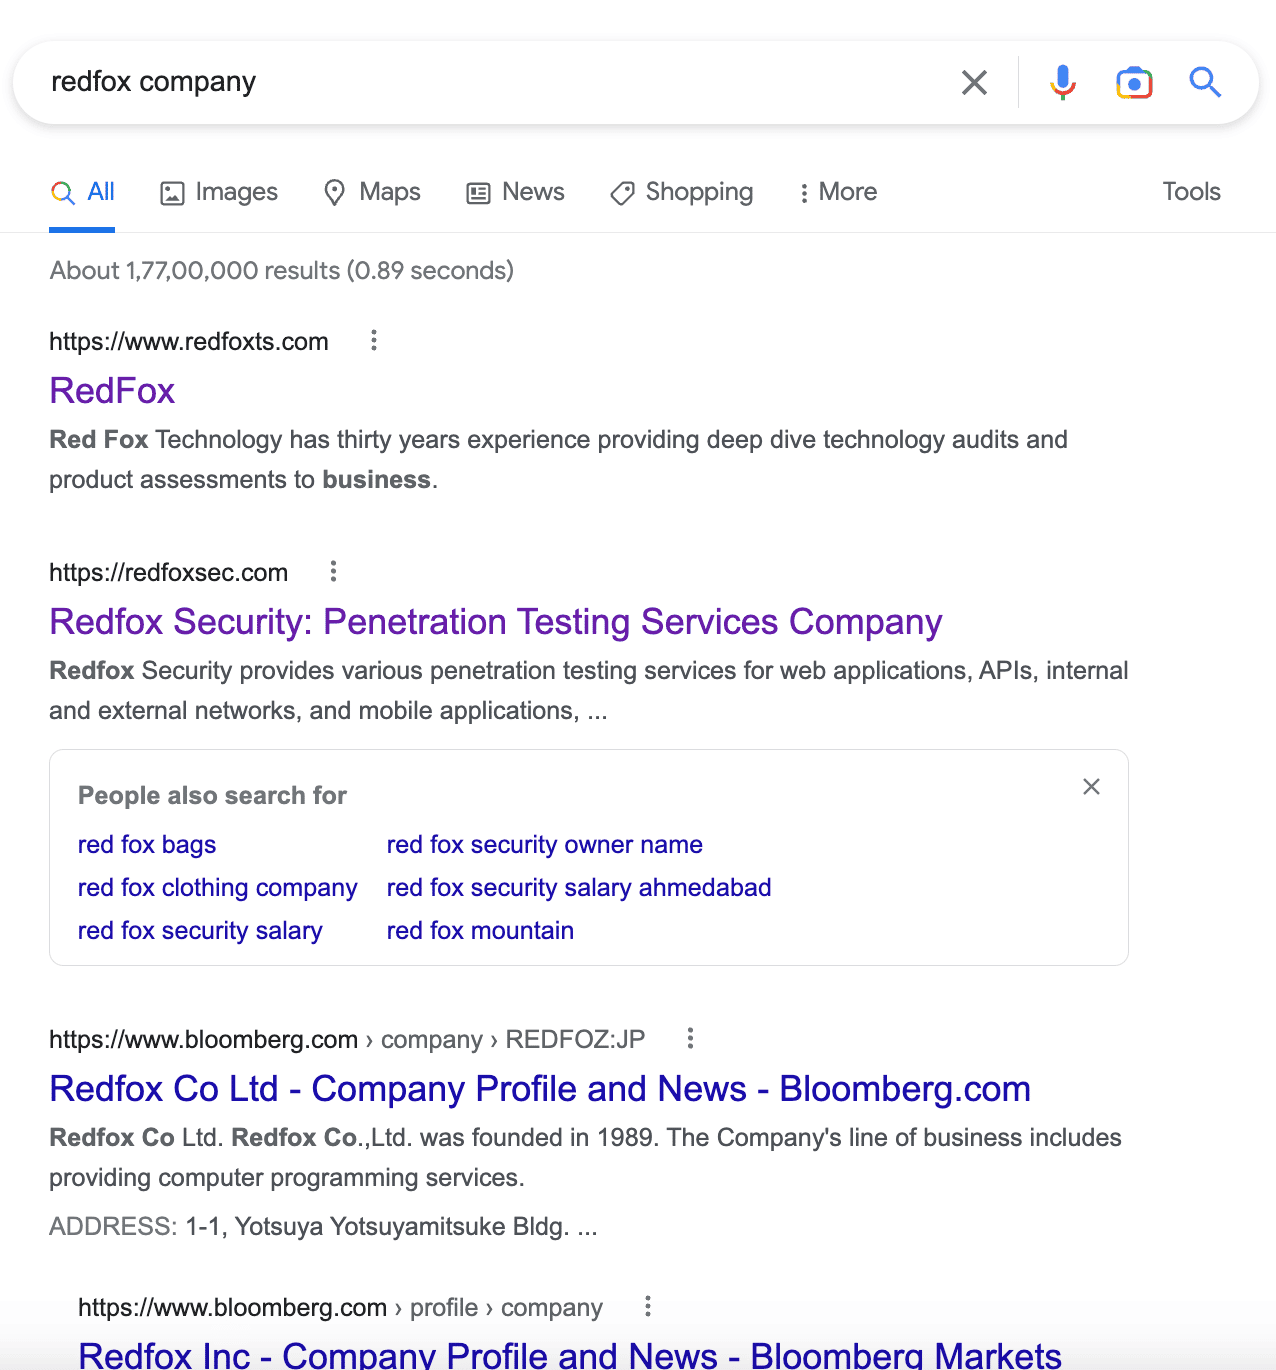Search by image using the Google Lens camera
Image resolution: width=1276 pixels, height=1370 pixels.
(1134, 82)
